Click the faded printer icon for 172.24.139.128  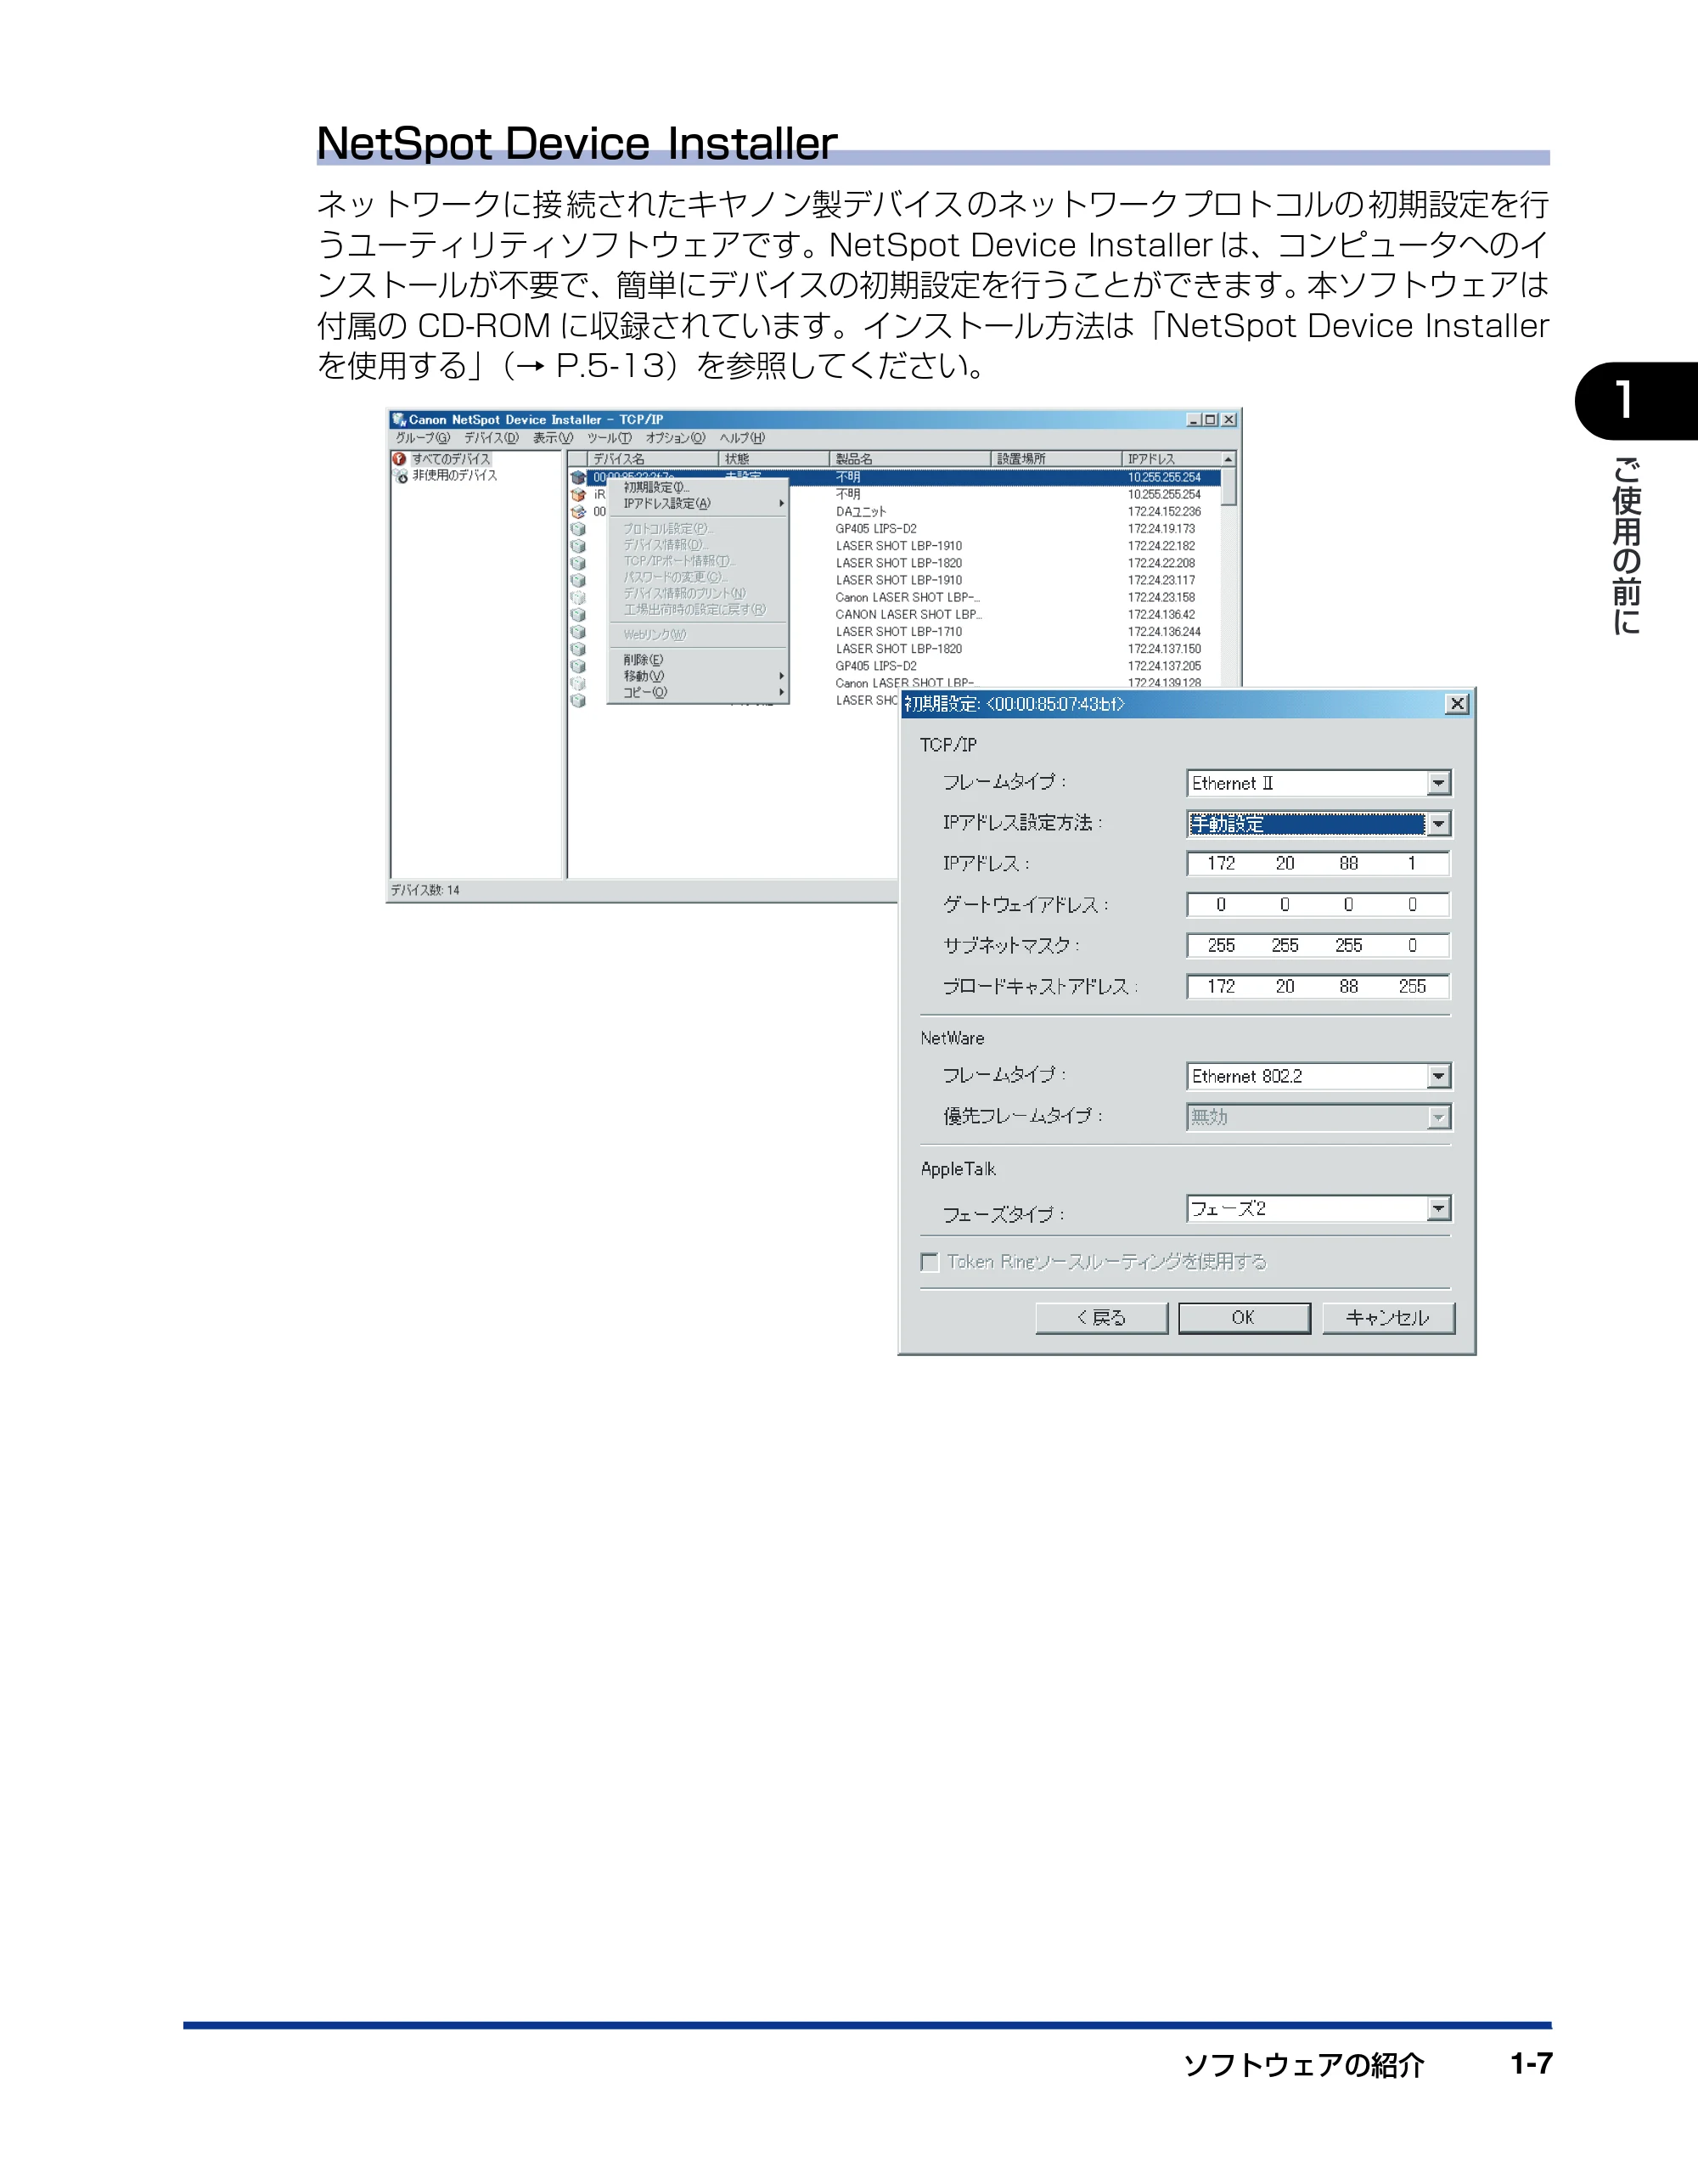tap(578, 683)
